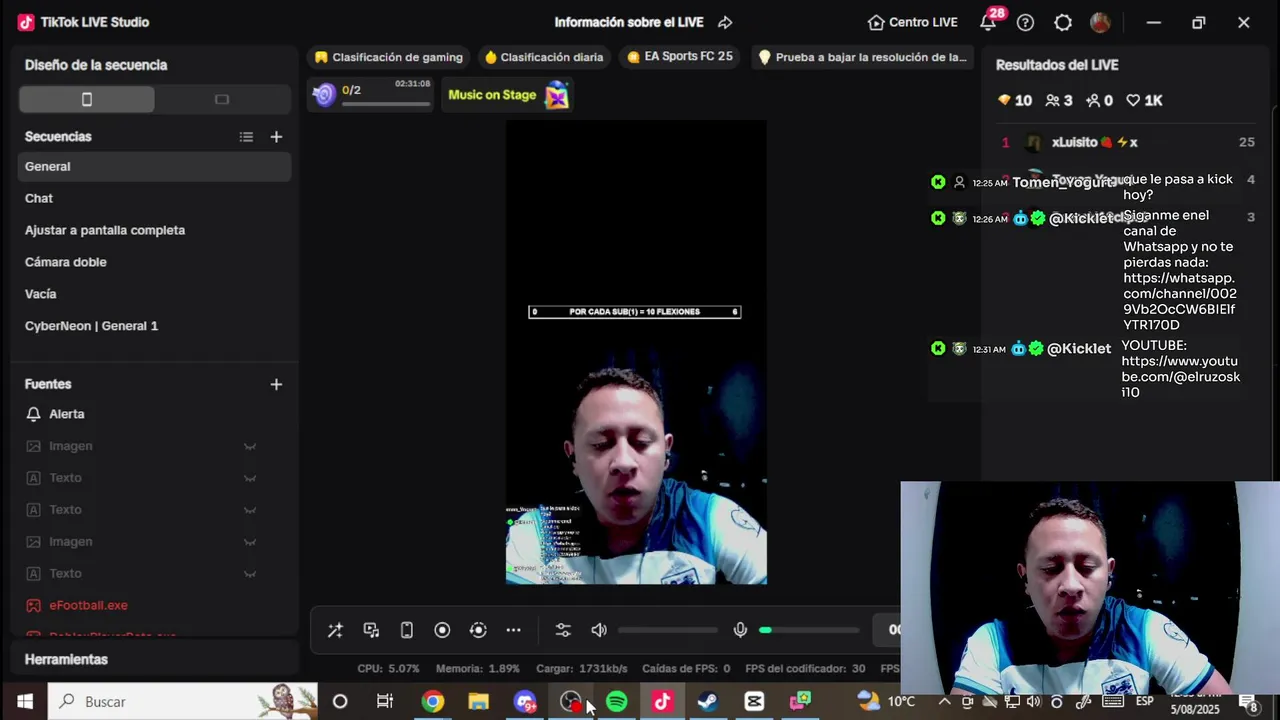
Task: Open the Clasificación de gaming tab
Action: tap(389, 57)
